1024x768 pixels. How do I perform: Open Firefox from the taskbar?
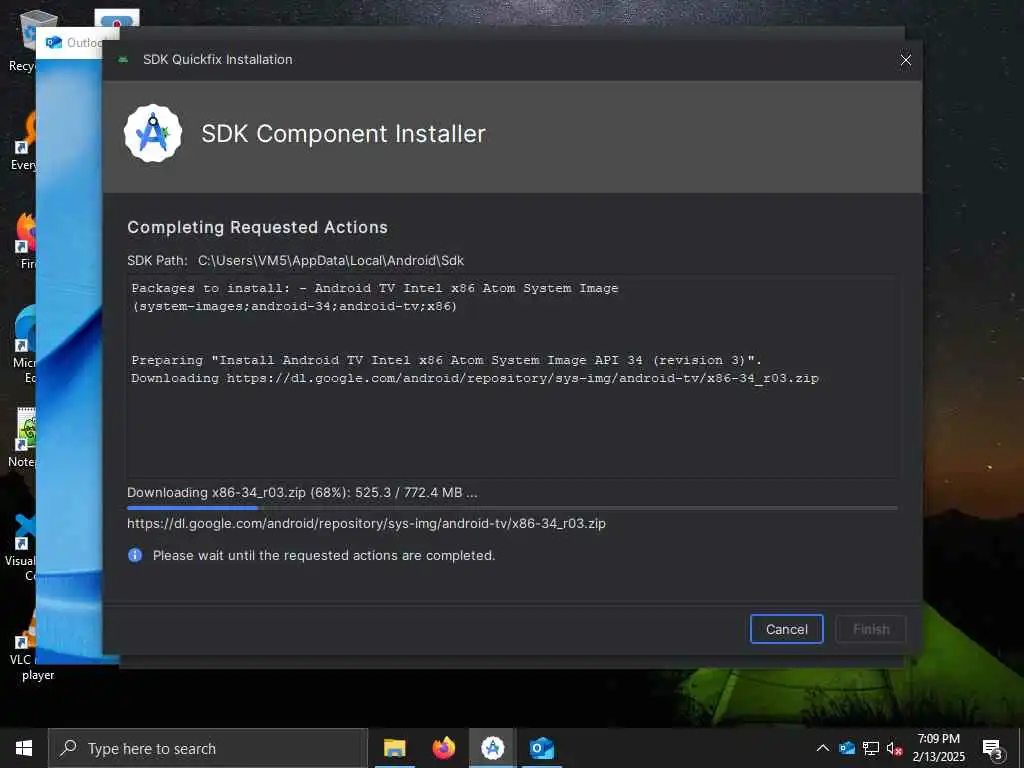(x=443, y=748)
